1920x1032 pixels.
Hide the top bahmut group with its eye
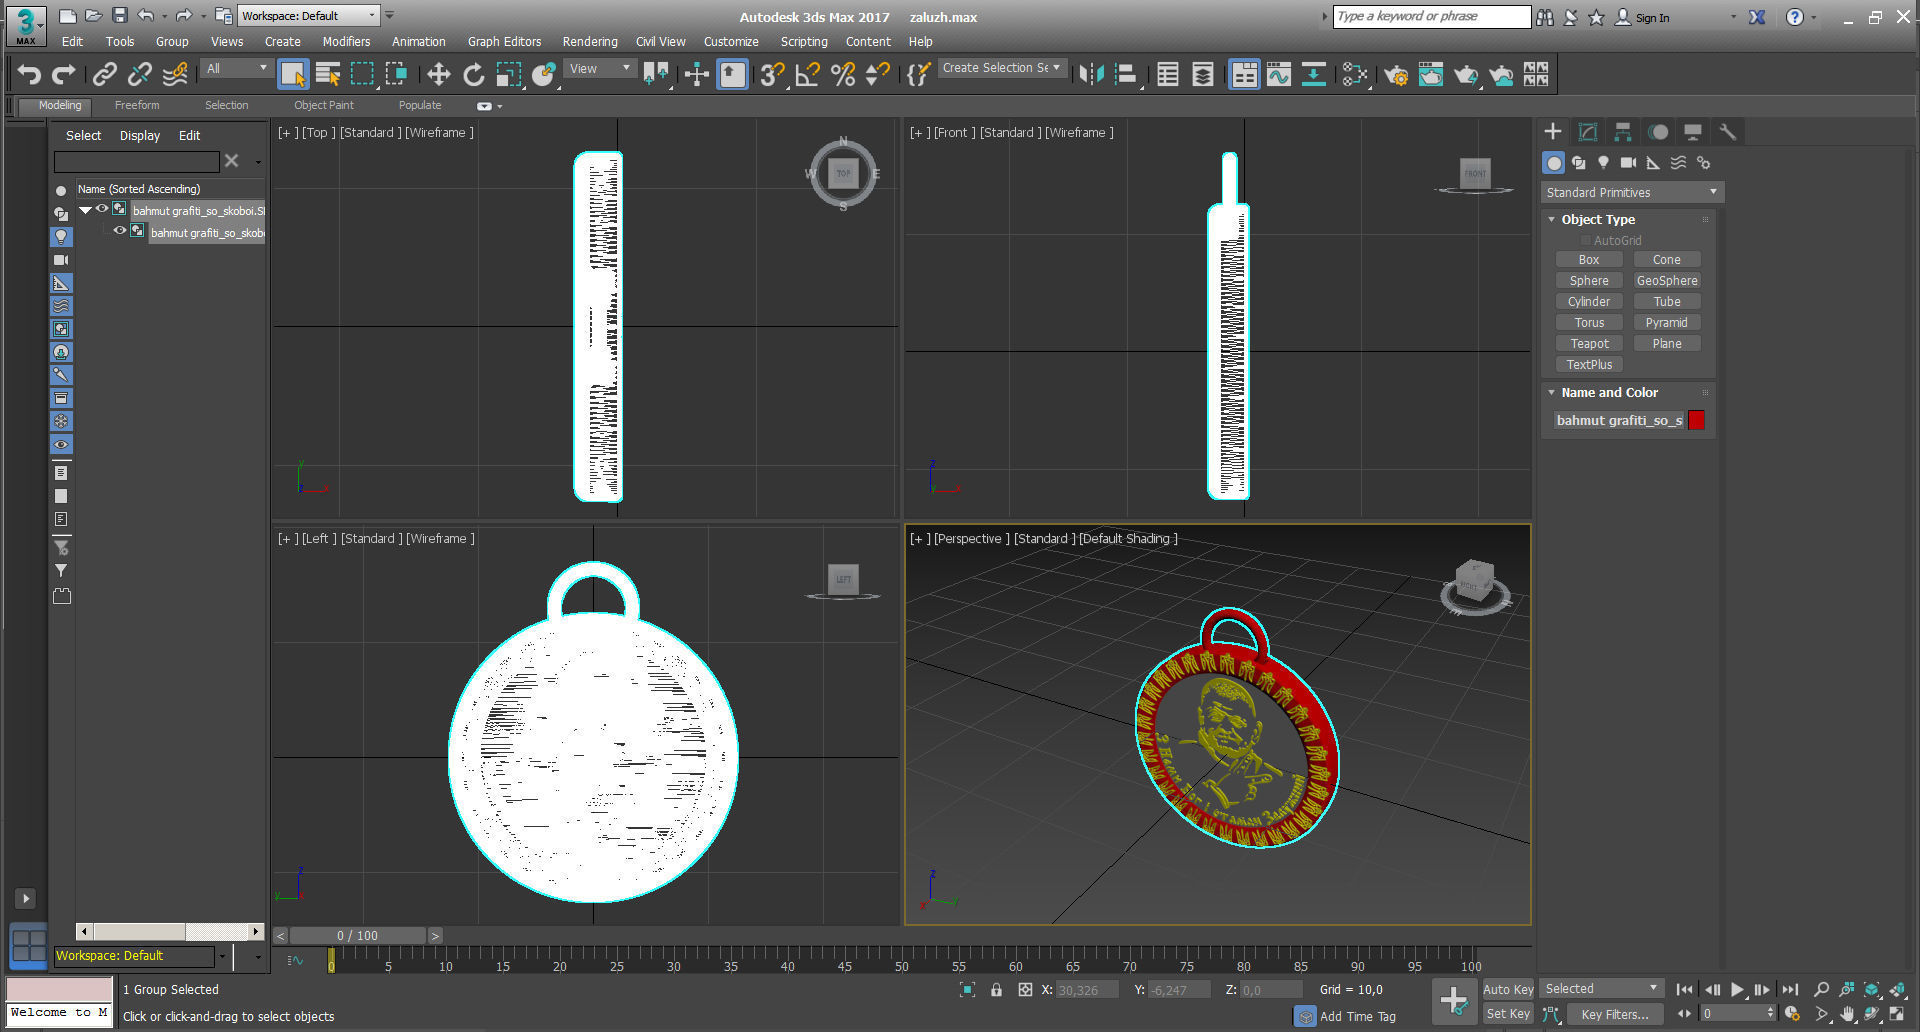(x=102, y=209)
